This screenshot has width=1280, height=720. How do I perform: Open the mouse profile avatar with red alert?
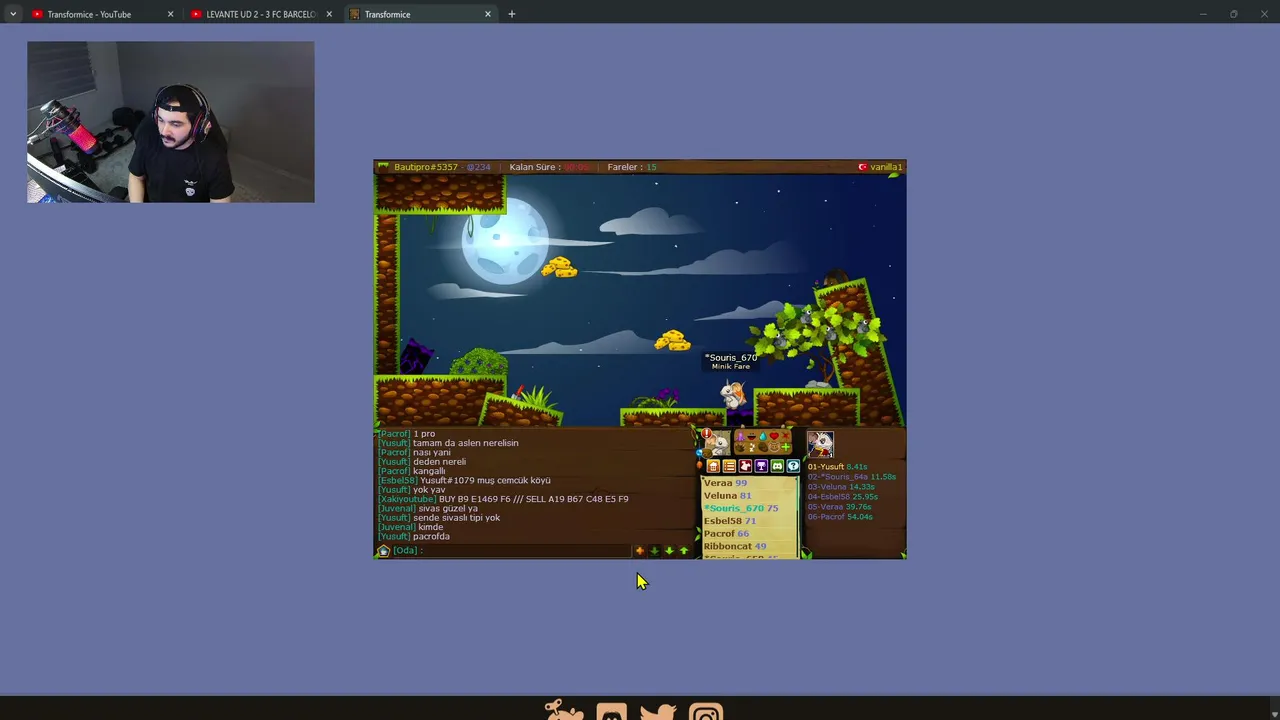coord(718,443)
